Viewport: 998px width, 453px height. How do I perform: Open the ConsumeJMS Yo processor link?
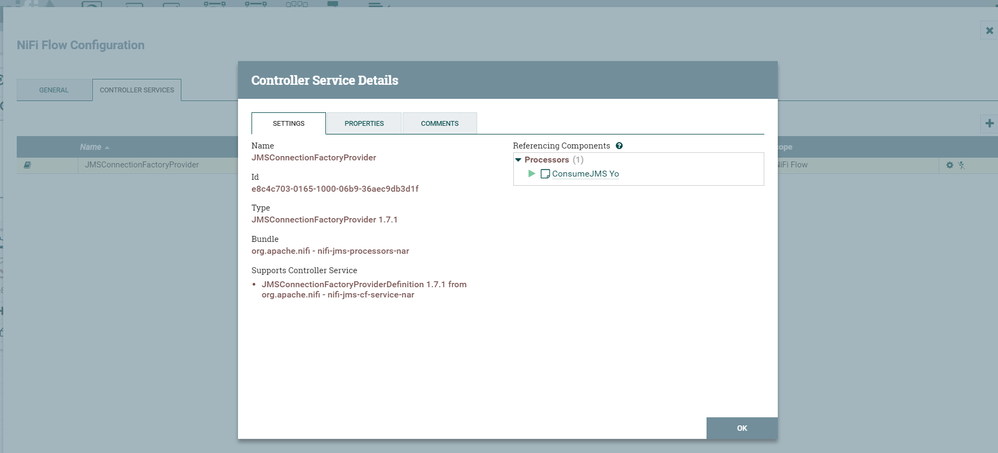pos(585,174)
